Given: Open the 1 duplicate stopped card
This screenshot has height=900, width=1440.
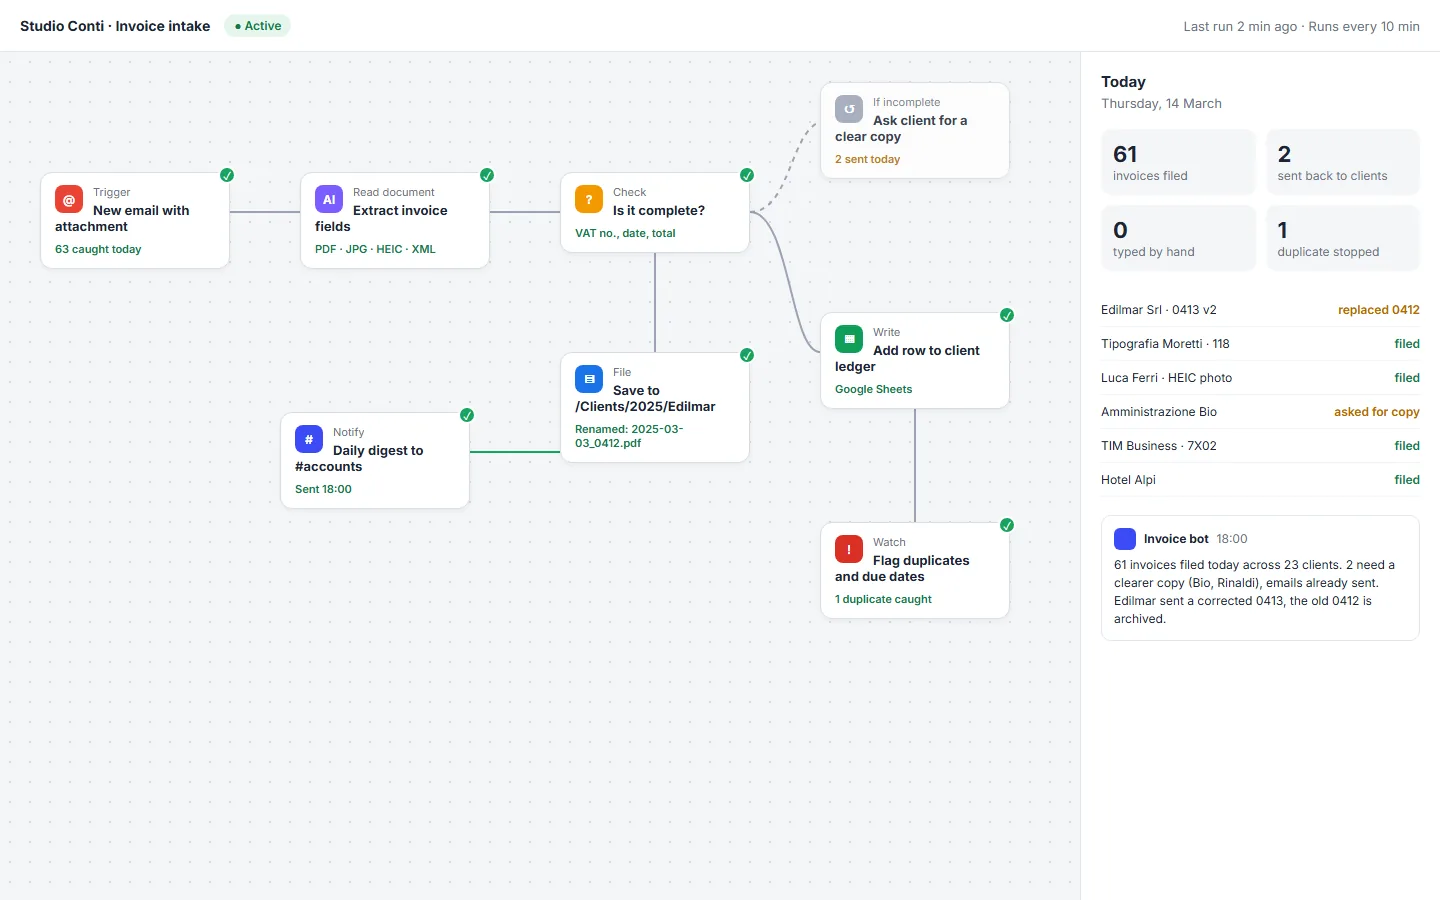Looking at the screenshot, I should 1343,238.
